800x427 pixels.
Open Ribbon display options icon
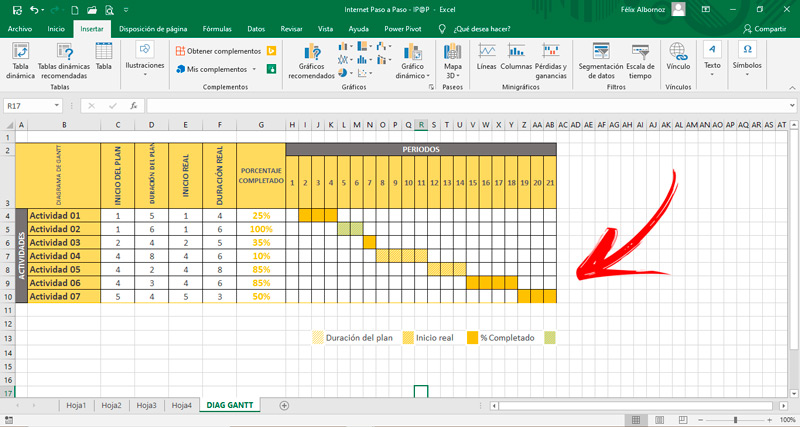[706, 9]
